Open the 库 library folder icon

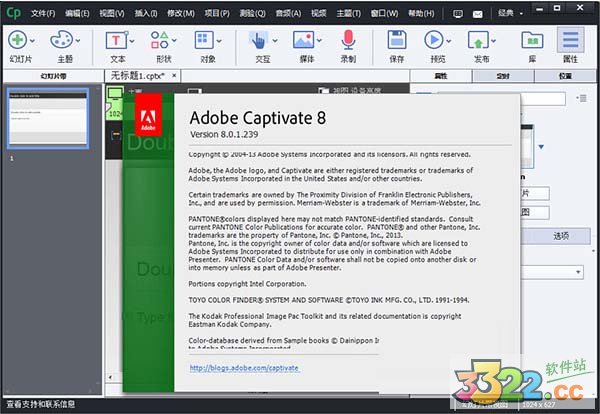tap(532, 40)
